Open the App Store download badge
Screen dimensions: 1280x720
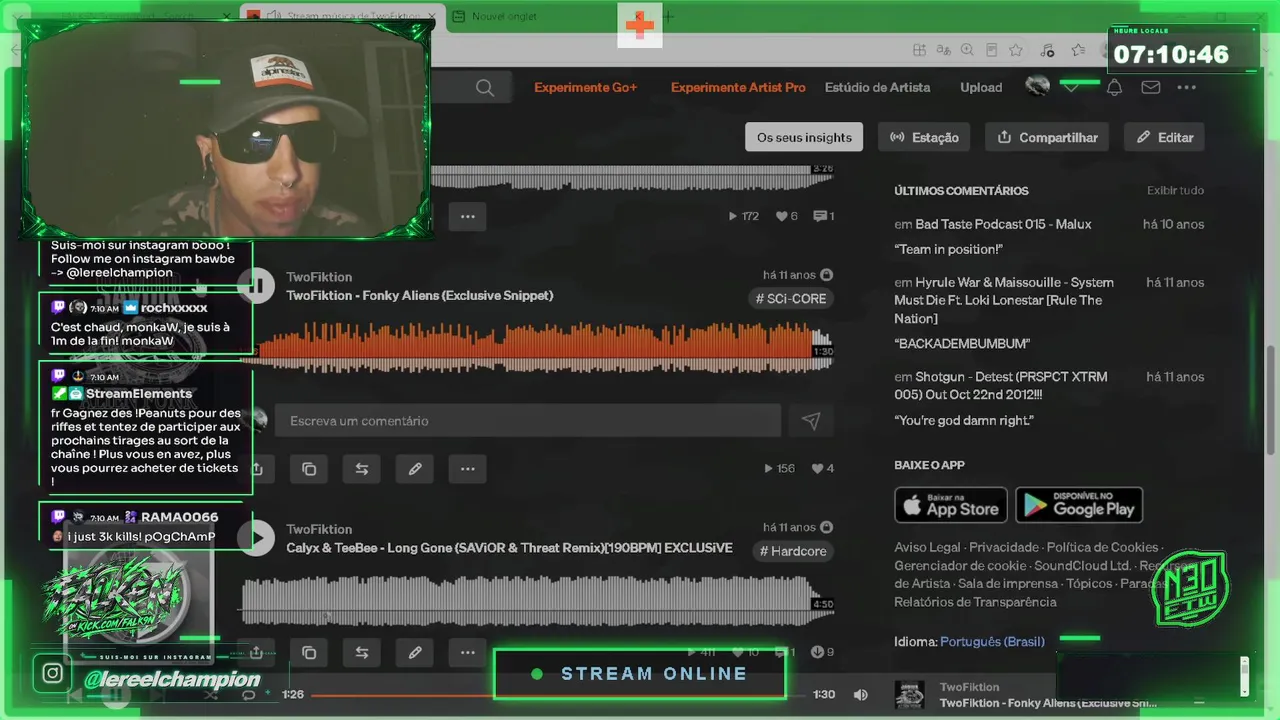click(x=950, y=505)
